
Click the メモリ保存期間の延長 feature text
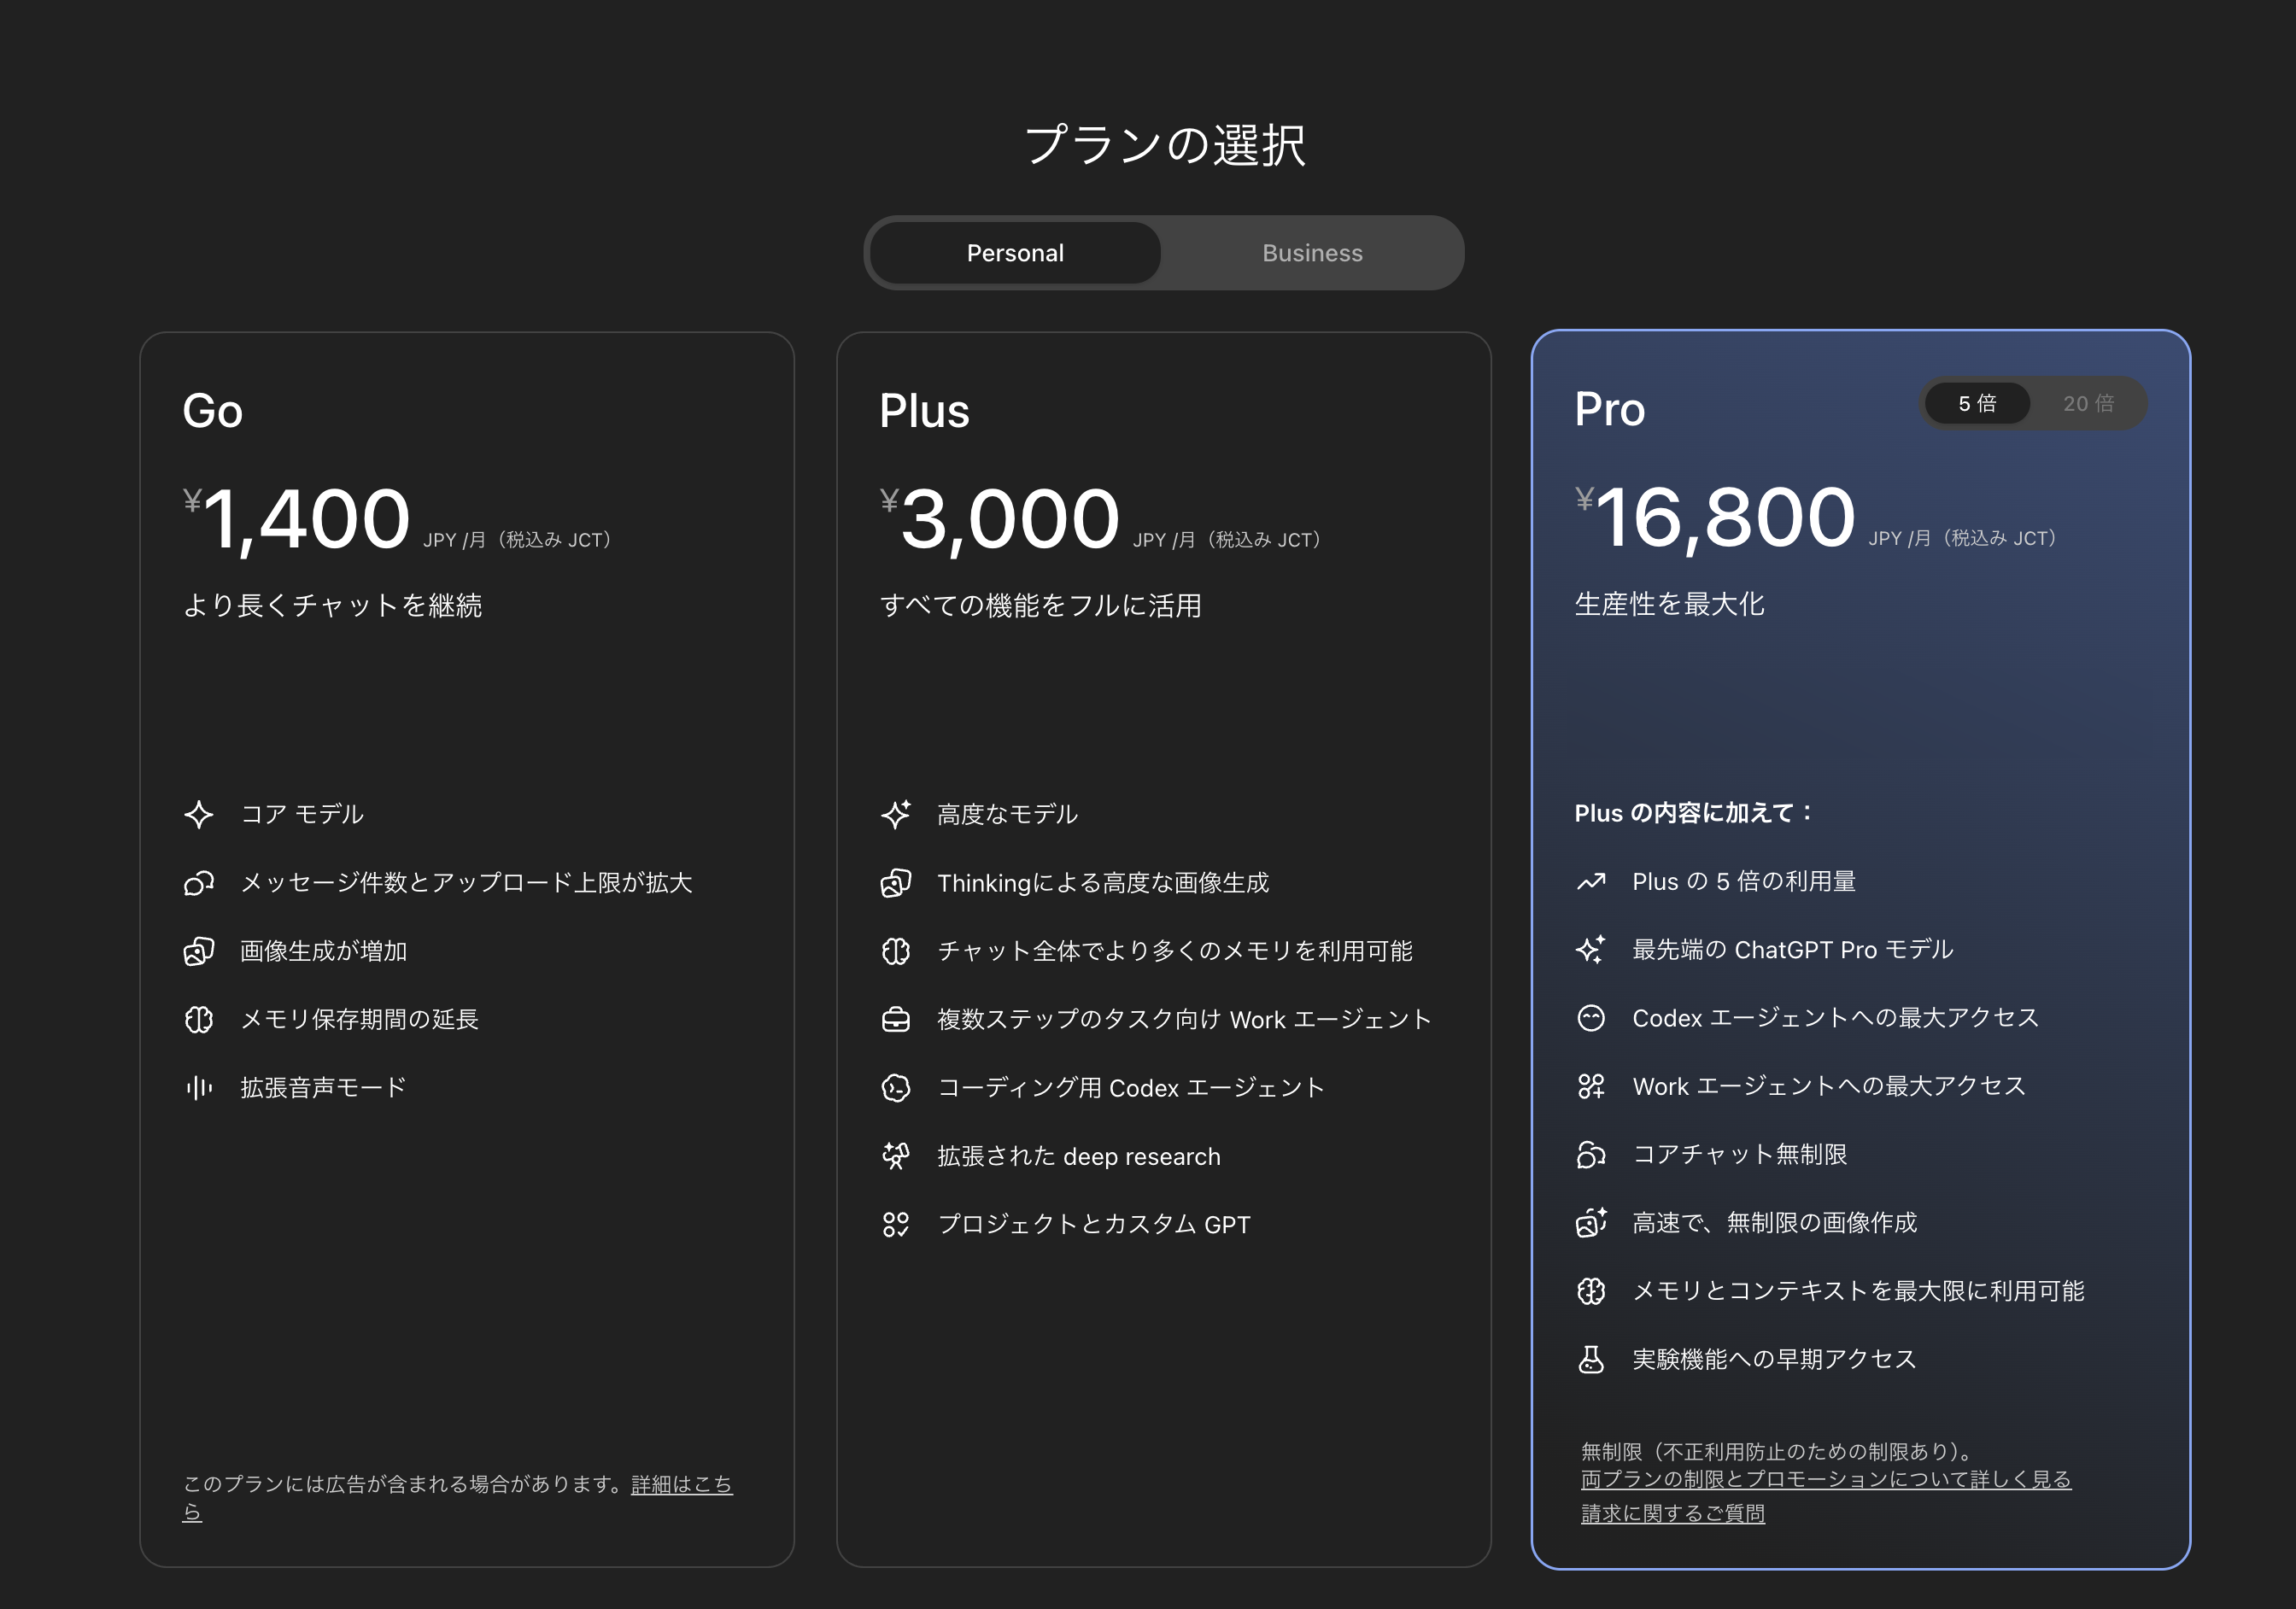click(359, 1019)
